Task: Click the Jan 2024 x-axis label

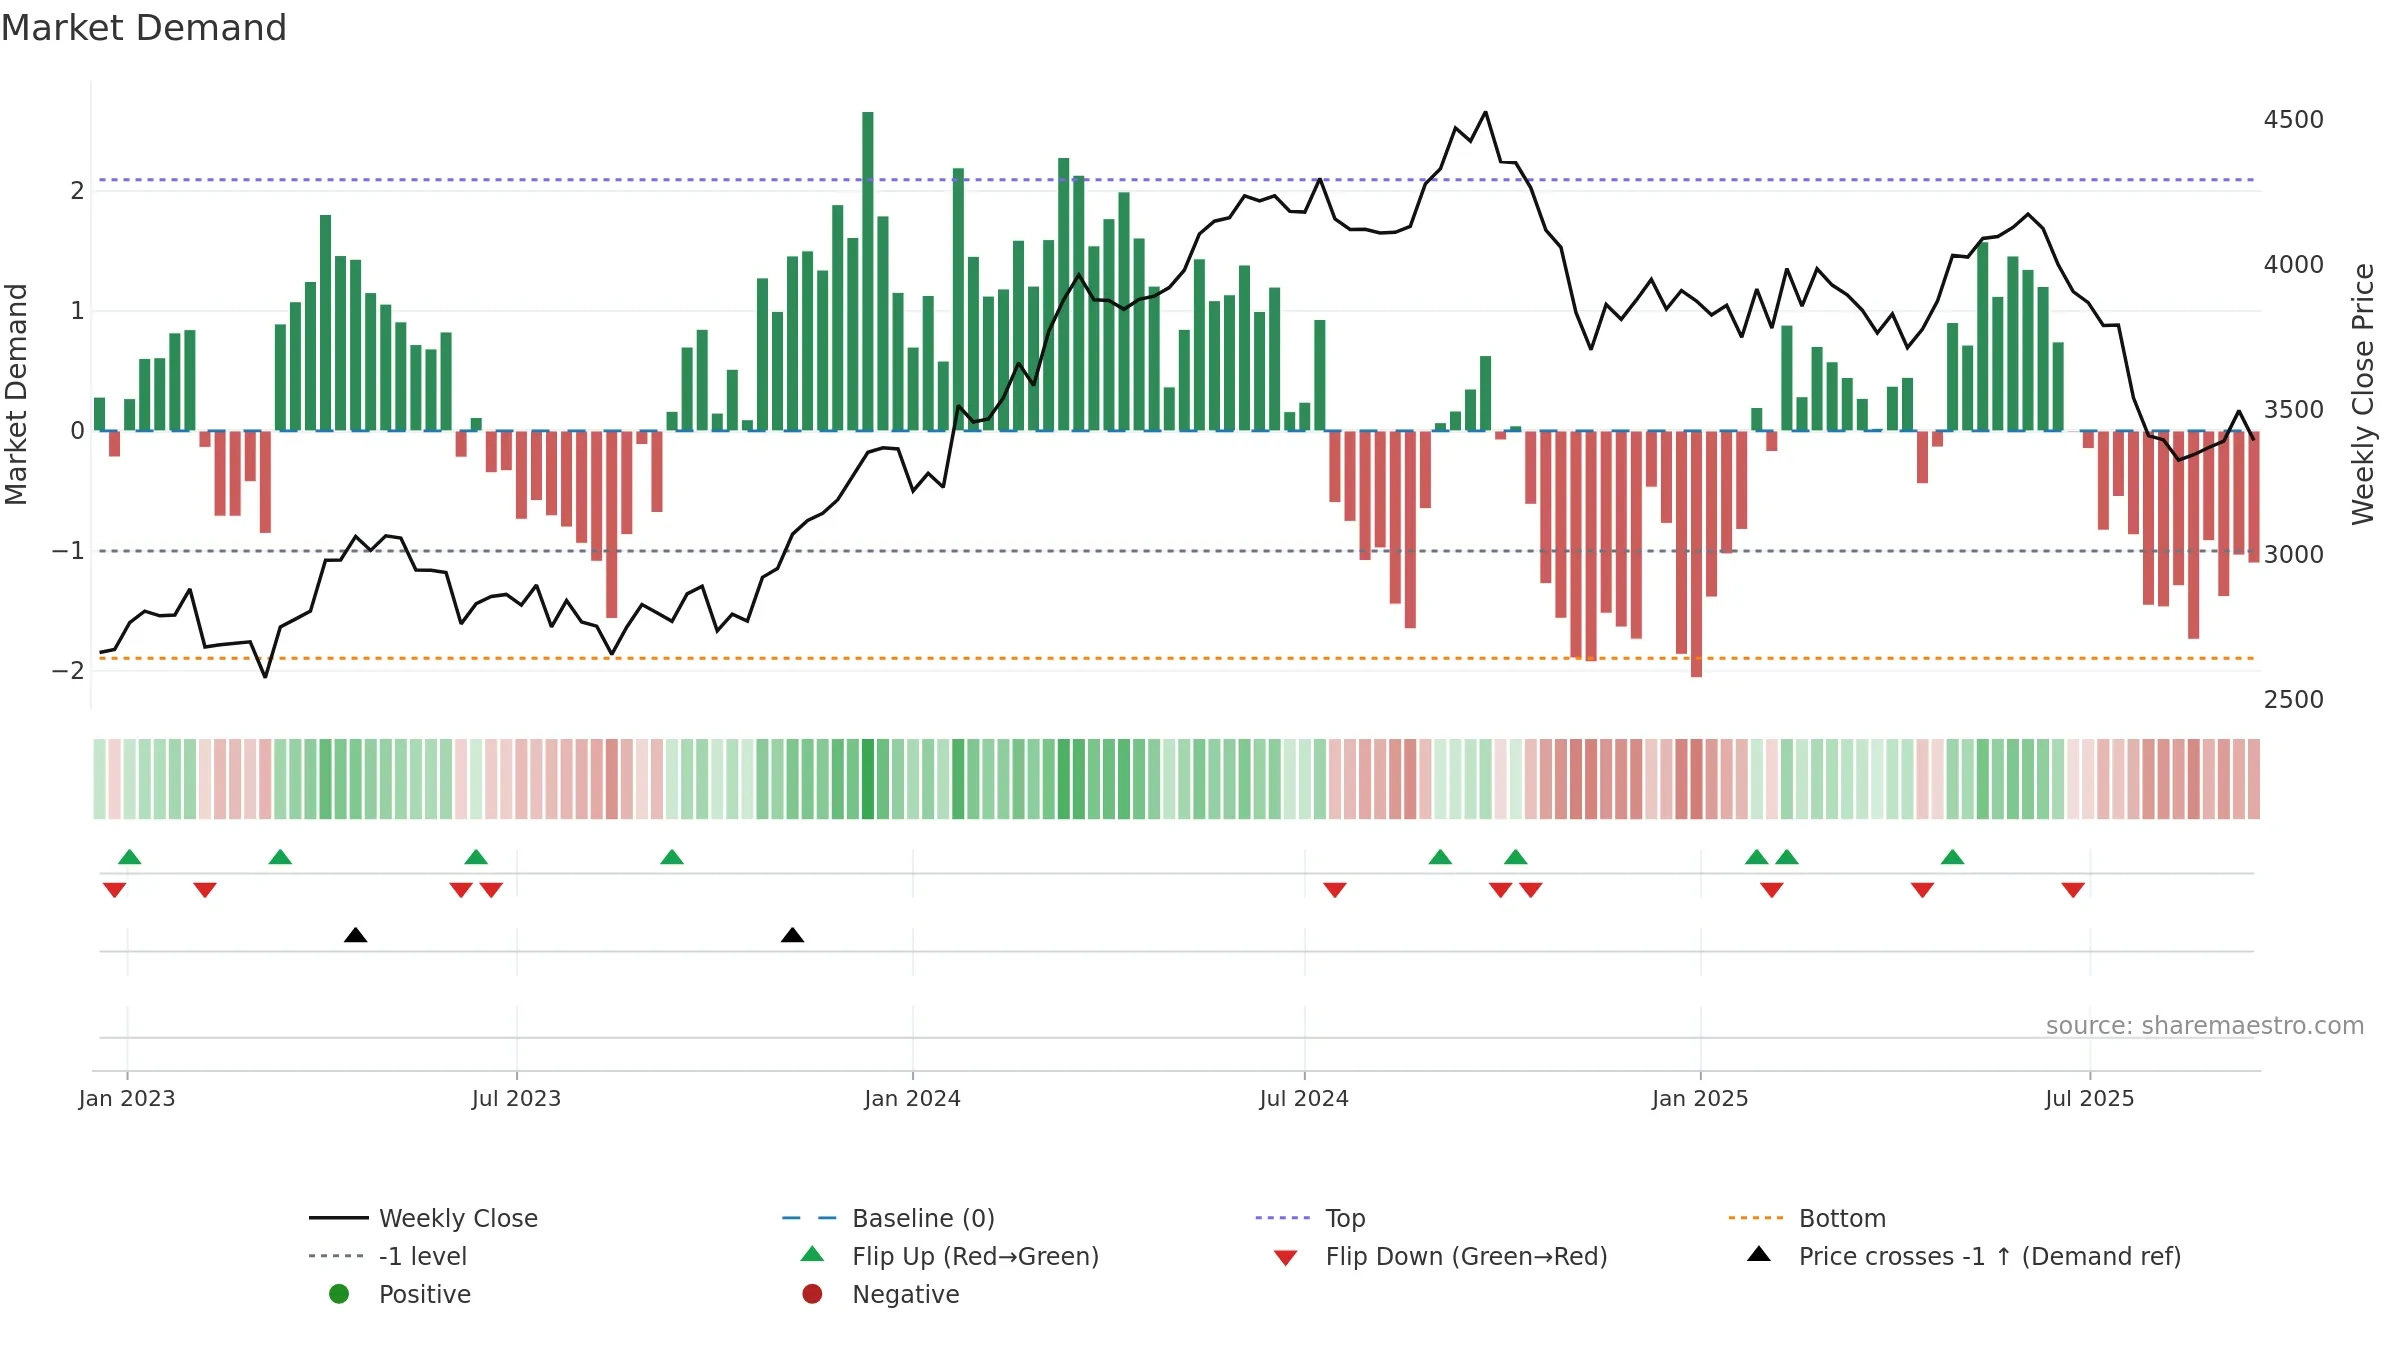Action: (x=912, y=1099)
